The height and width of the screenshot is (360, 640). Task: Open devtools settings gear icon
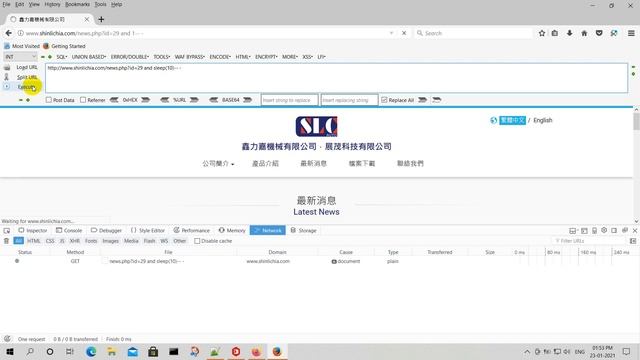(x=604, y=231)
